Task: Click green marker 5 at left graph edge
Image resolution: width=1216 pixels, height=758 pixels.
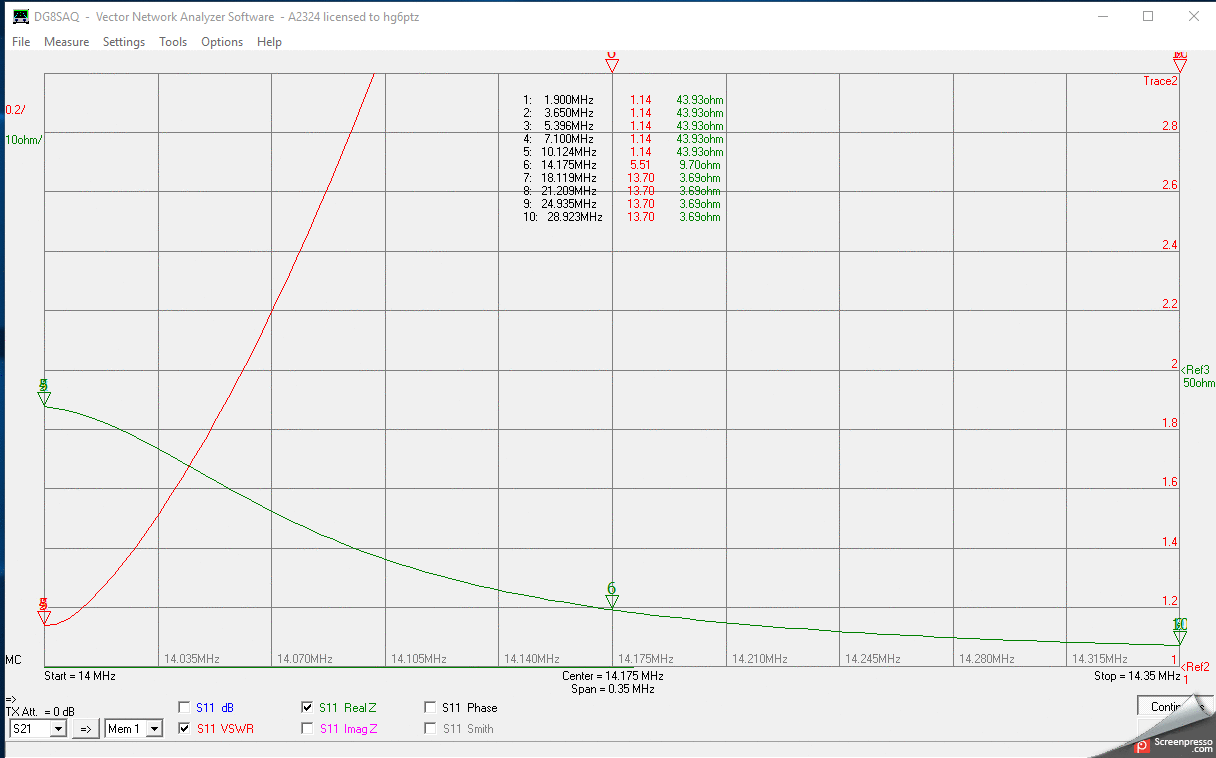Action: pos(44,398)
